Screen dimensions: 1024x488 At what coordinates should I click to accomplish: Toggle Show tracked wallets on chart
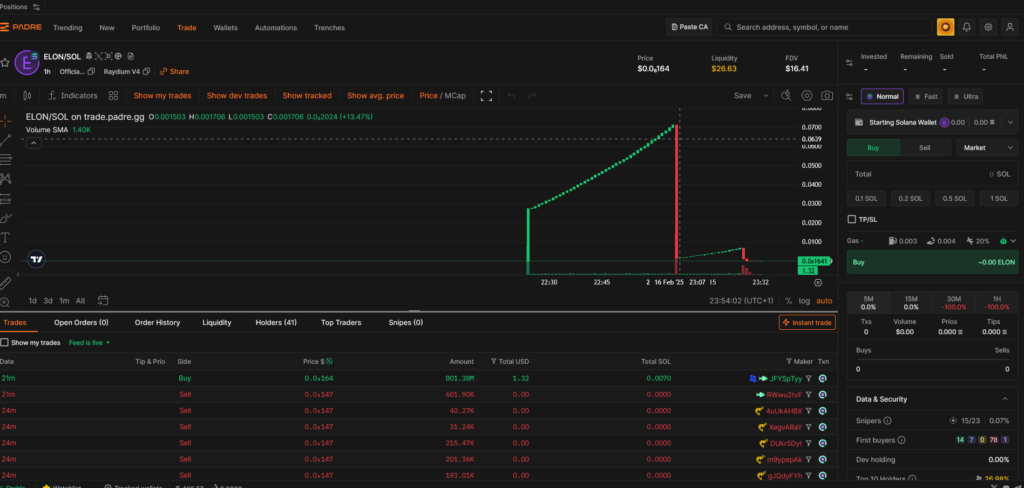(x=307, y=95)
